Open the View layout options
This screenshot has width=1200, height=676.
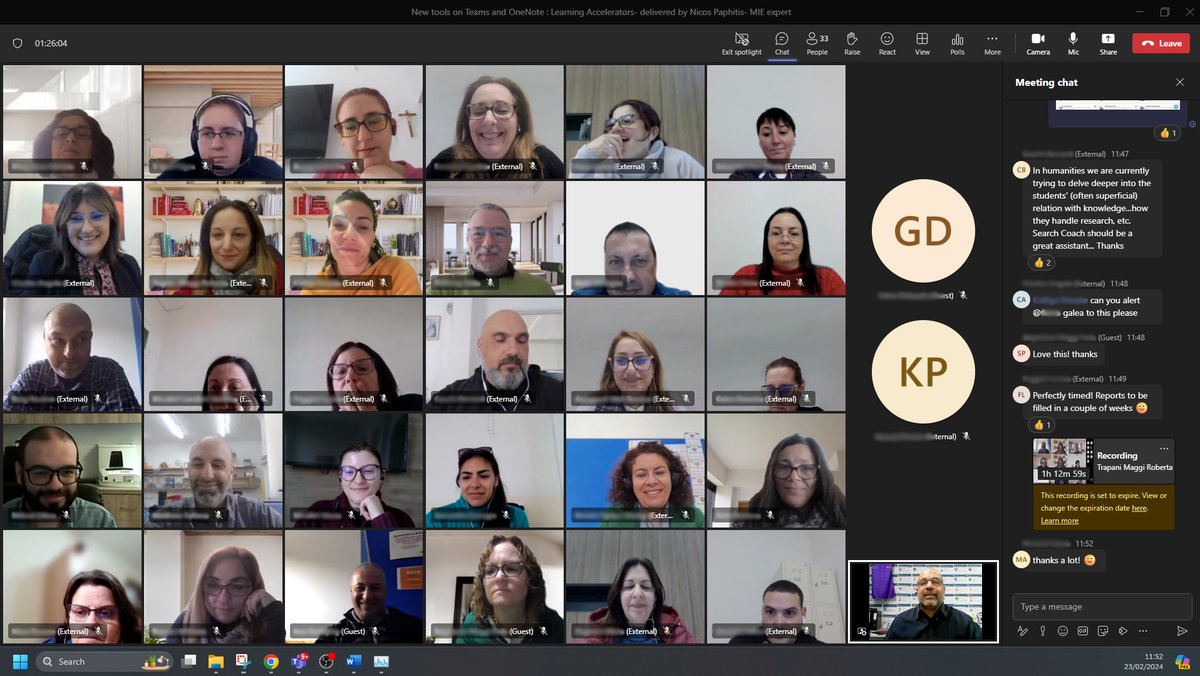click(x=922, y=42)
